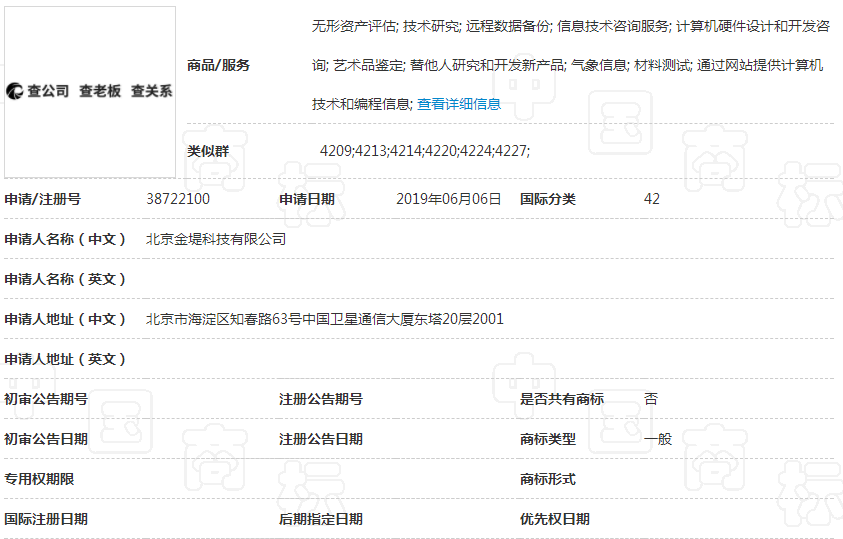
Task: Click the 商品/服务 label
Action: click(218, 65)
